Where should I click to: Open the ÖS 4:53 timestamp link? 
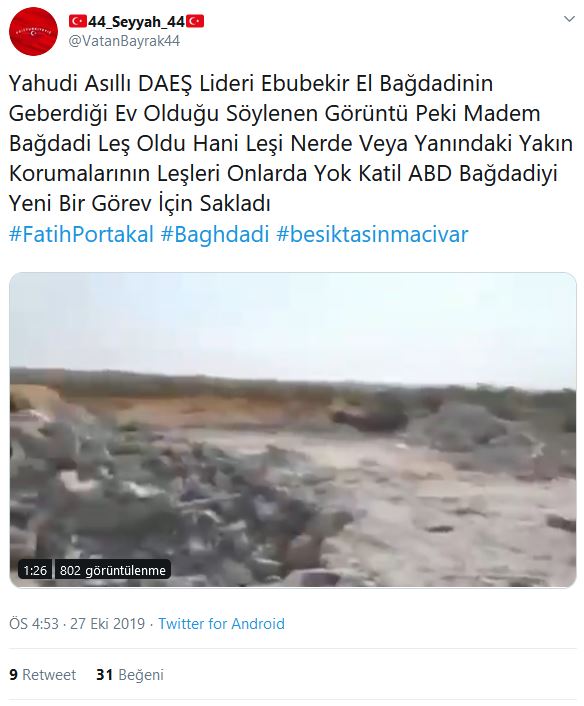pyautogui.click(x=34, y=624)
